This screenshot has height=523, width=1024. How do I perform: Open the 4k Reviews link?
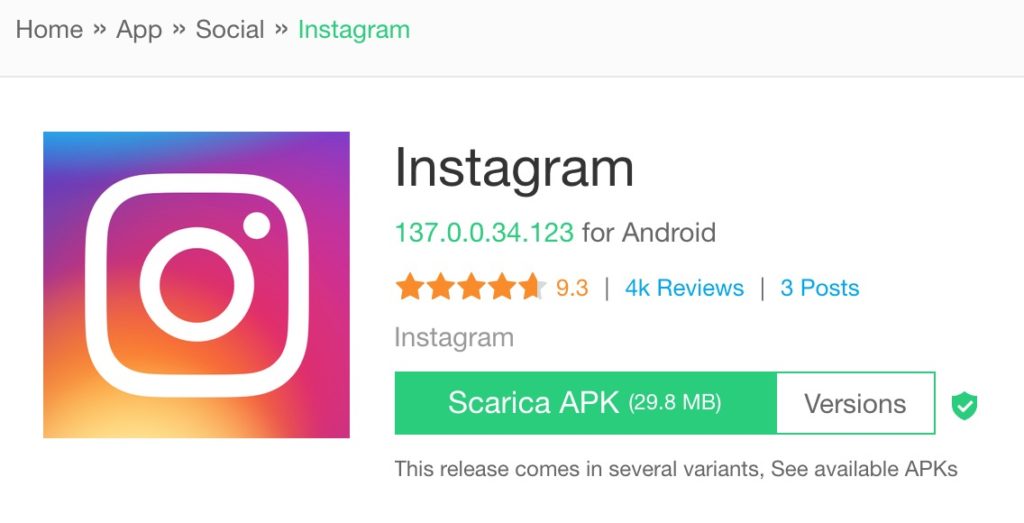tap(684, 288)
